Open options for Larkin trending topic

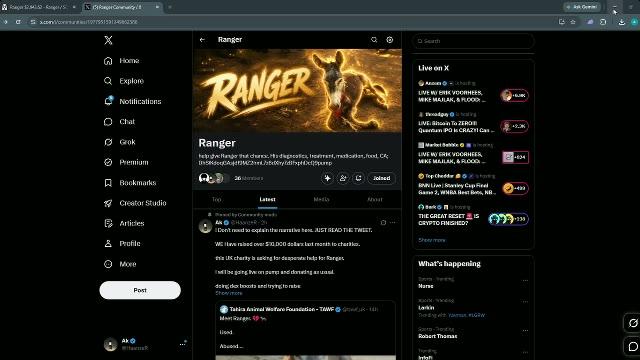pos(525,302)
